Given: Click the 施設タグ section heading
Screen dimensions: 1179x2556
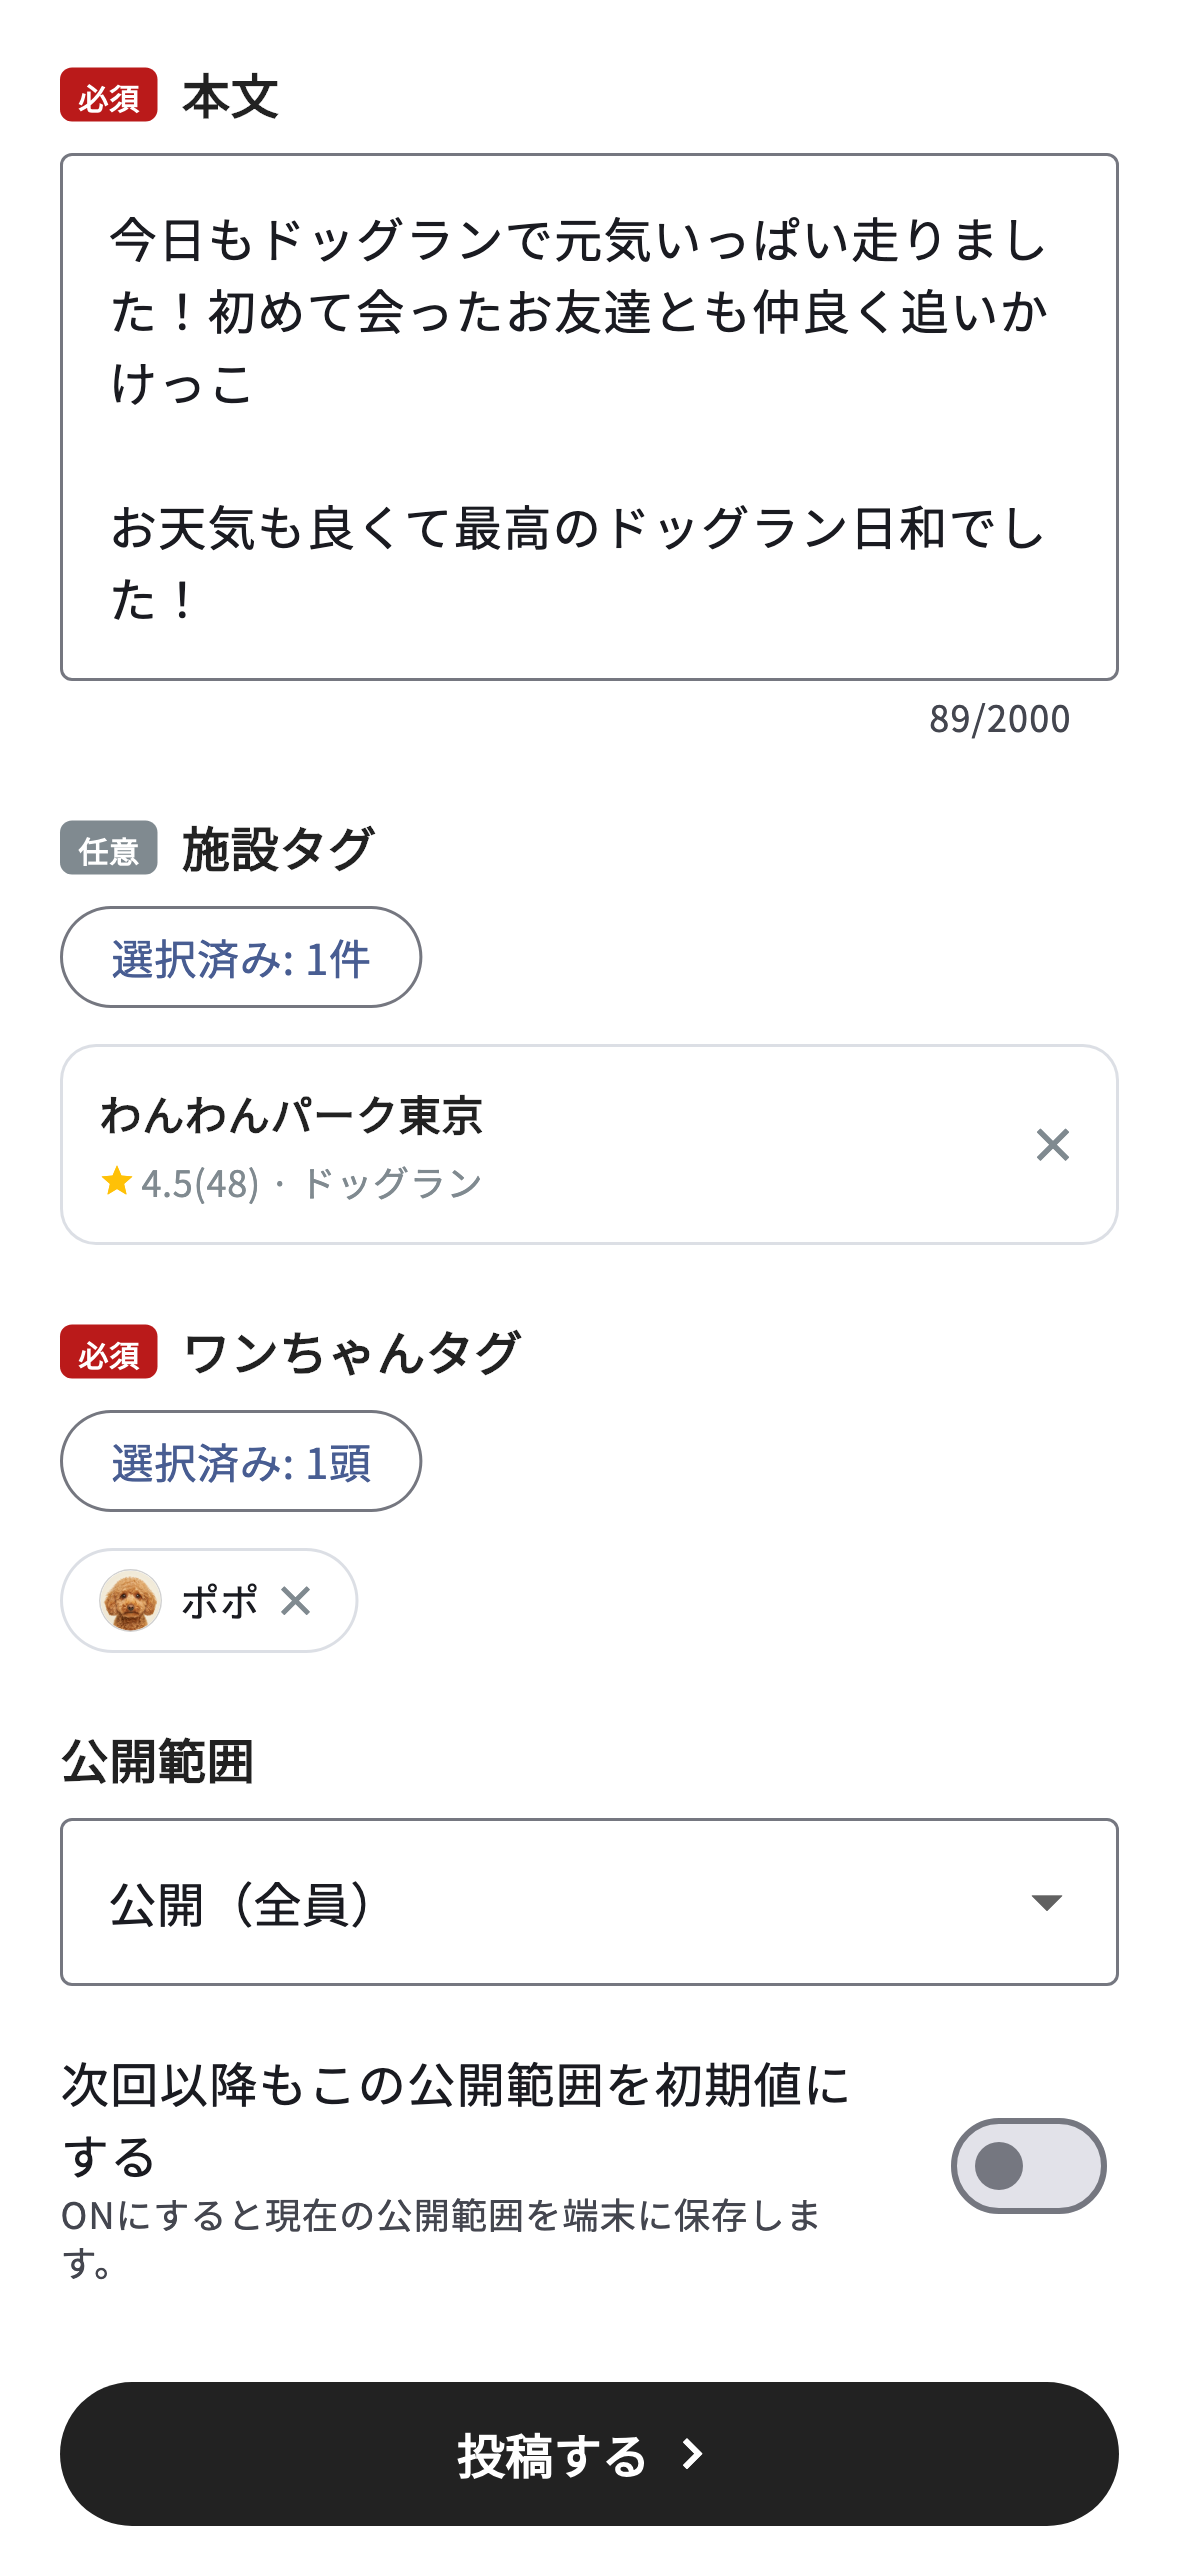Looking at the screenshot, I should 278,849.
